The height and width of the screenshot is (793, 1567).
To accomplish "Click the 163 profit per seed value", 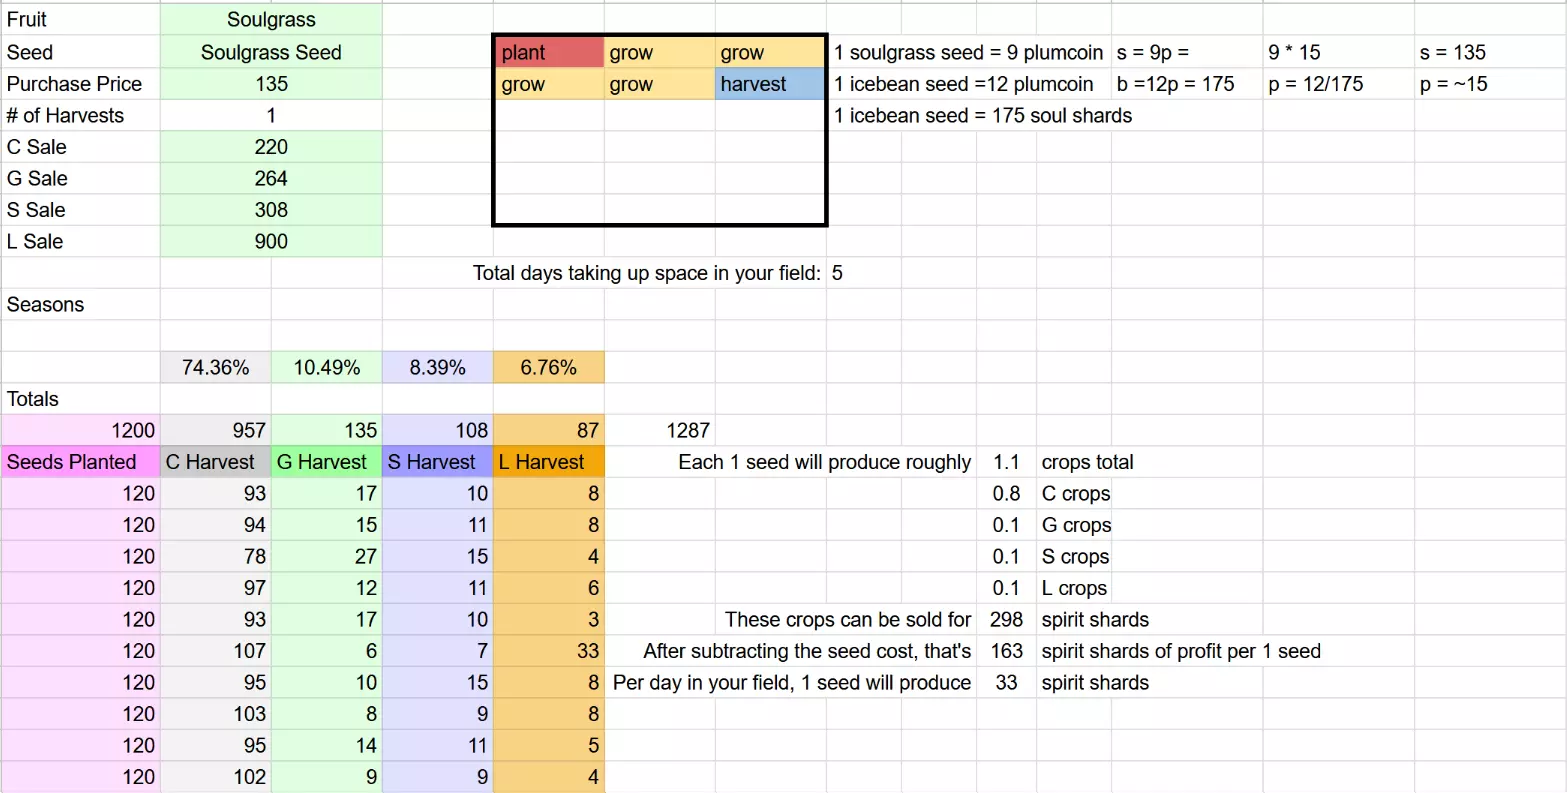I will [x=1006, y=652].
